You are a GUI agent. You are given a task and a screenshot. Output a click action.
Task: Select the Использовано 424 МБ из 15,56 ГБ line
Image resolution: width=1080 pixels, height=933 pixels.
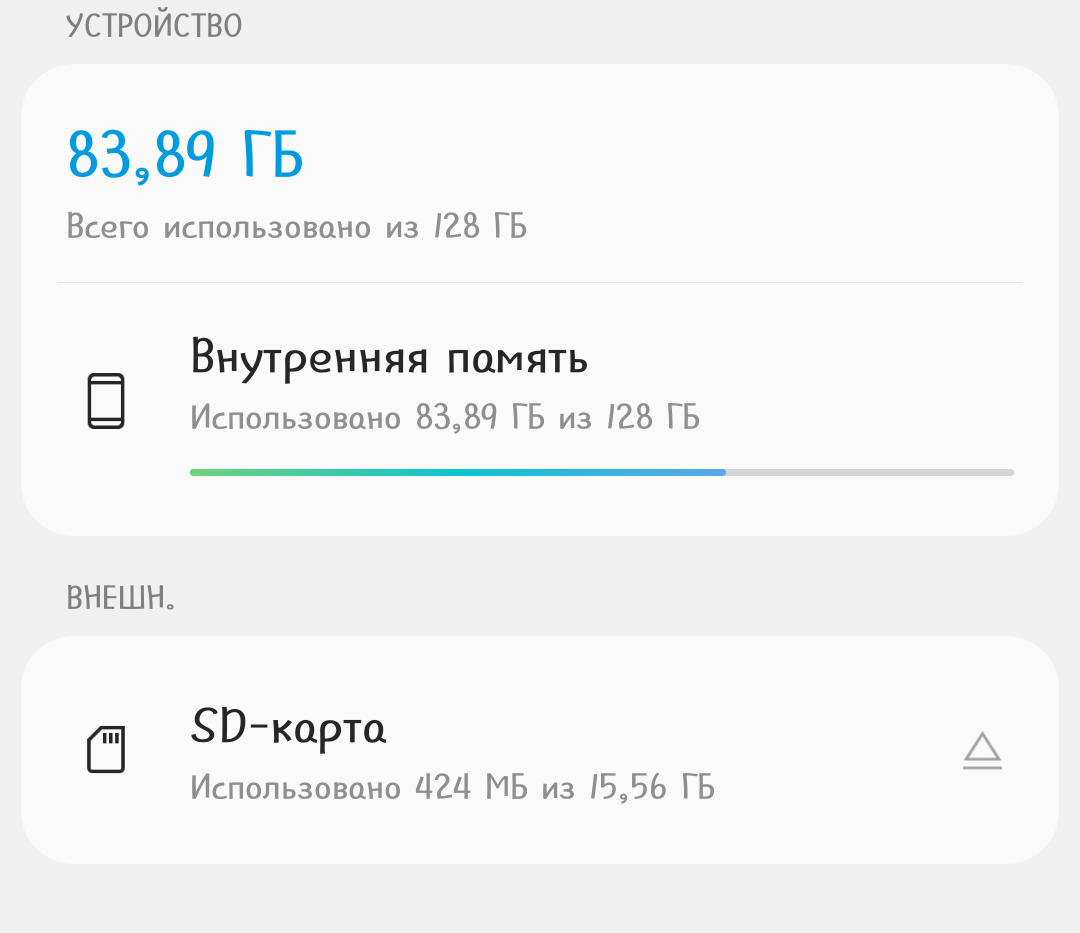(x=452, y=787)
